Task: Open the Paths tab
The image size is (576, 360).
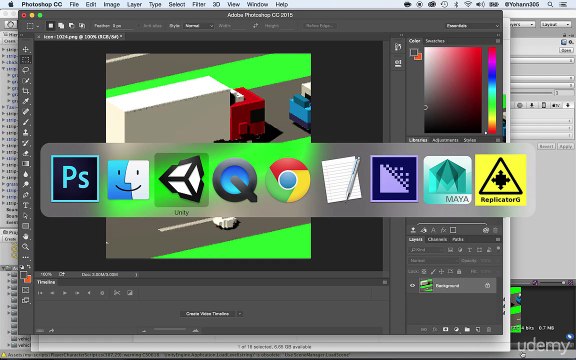Action: 458,240
